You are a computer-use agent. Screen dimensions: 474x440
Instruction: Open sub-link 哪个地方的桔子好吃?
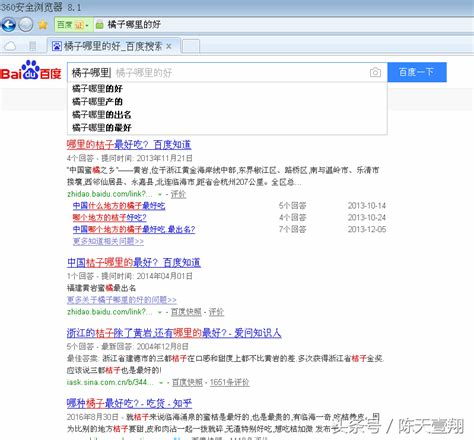[110, 218]
